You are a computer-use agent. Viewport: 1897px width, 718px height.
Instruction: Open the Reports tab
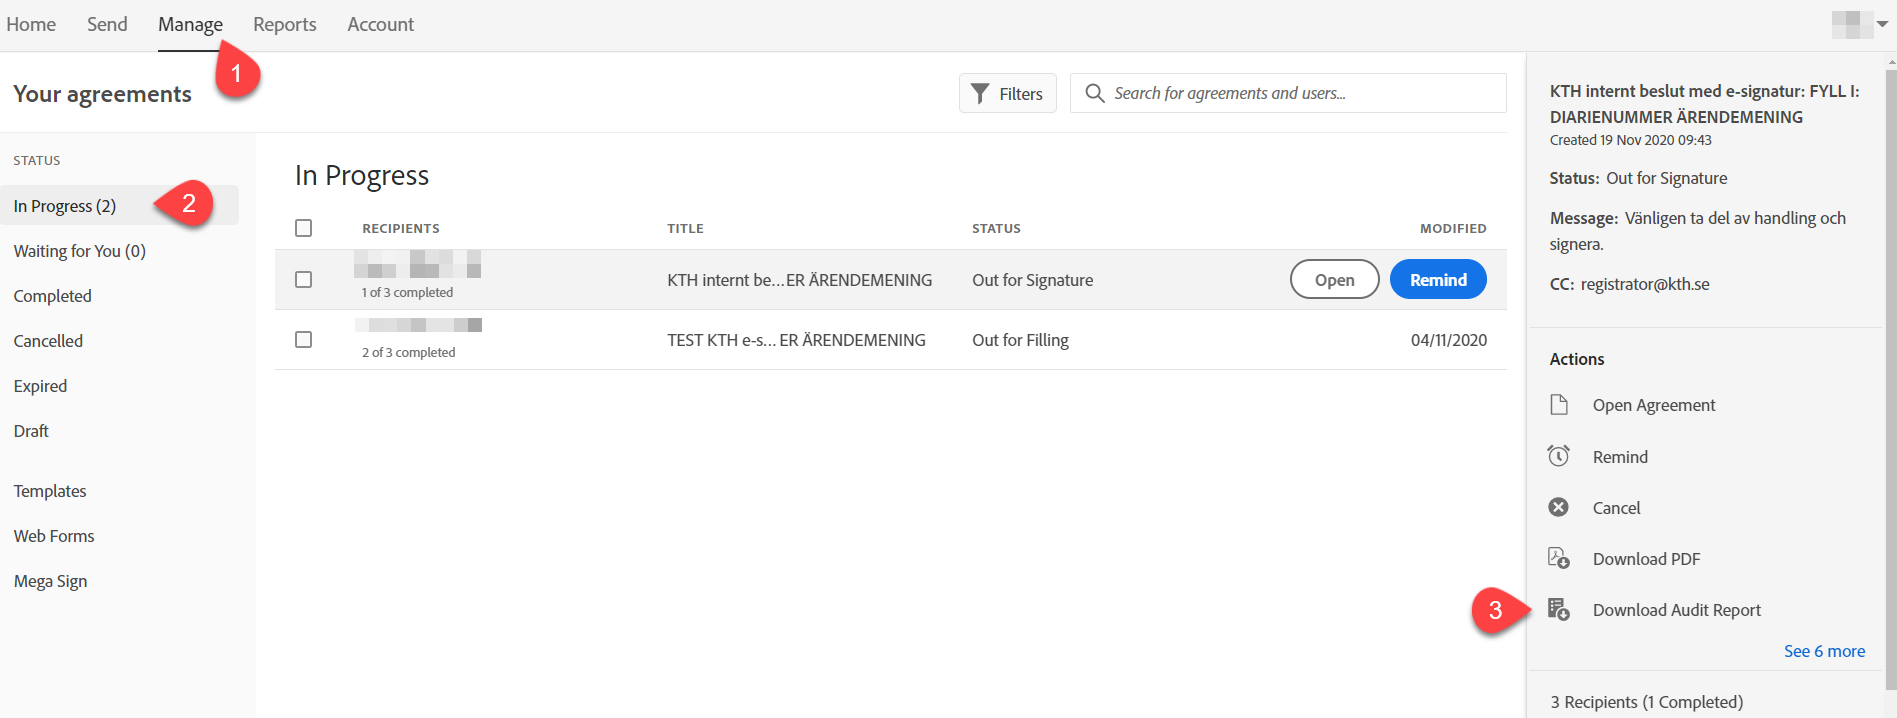[x=285, y=24]
